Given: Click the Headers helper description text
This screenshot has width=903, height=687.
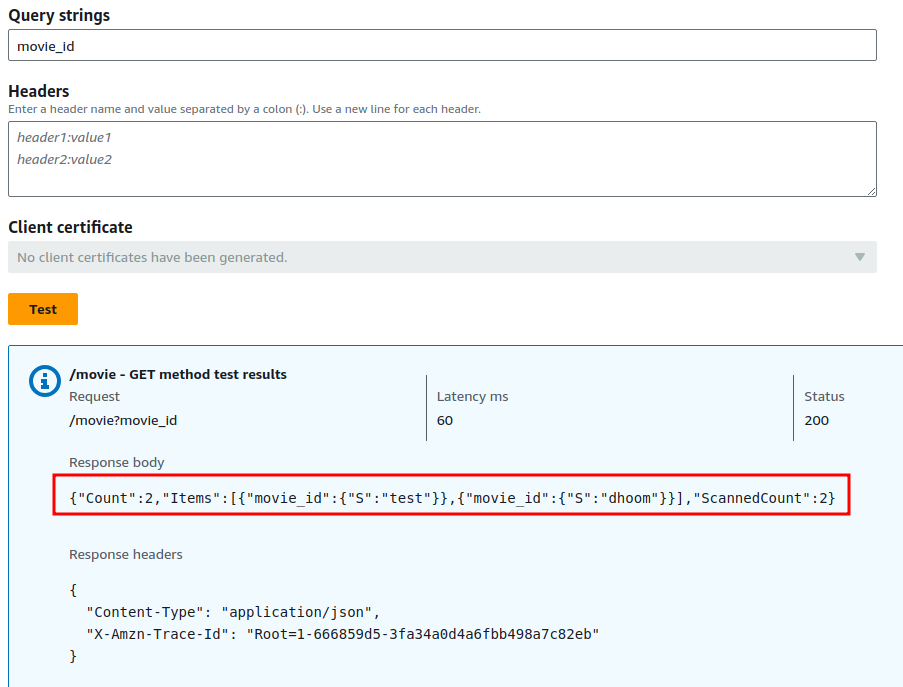Looking at the screenshot, I should (244, 109).
